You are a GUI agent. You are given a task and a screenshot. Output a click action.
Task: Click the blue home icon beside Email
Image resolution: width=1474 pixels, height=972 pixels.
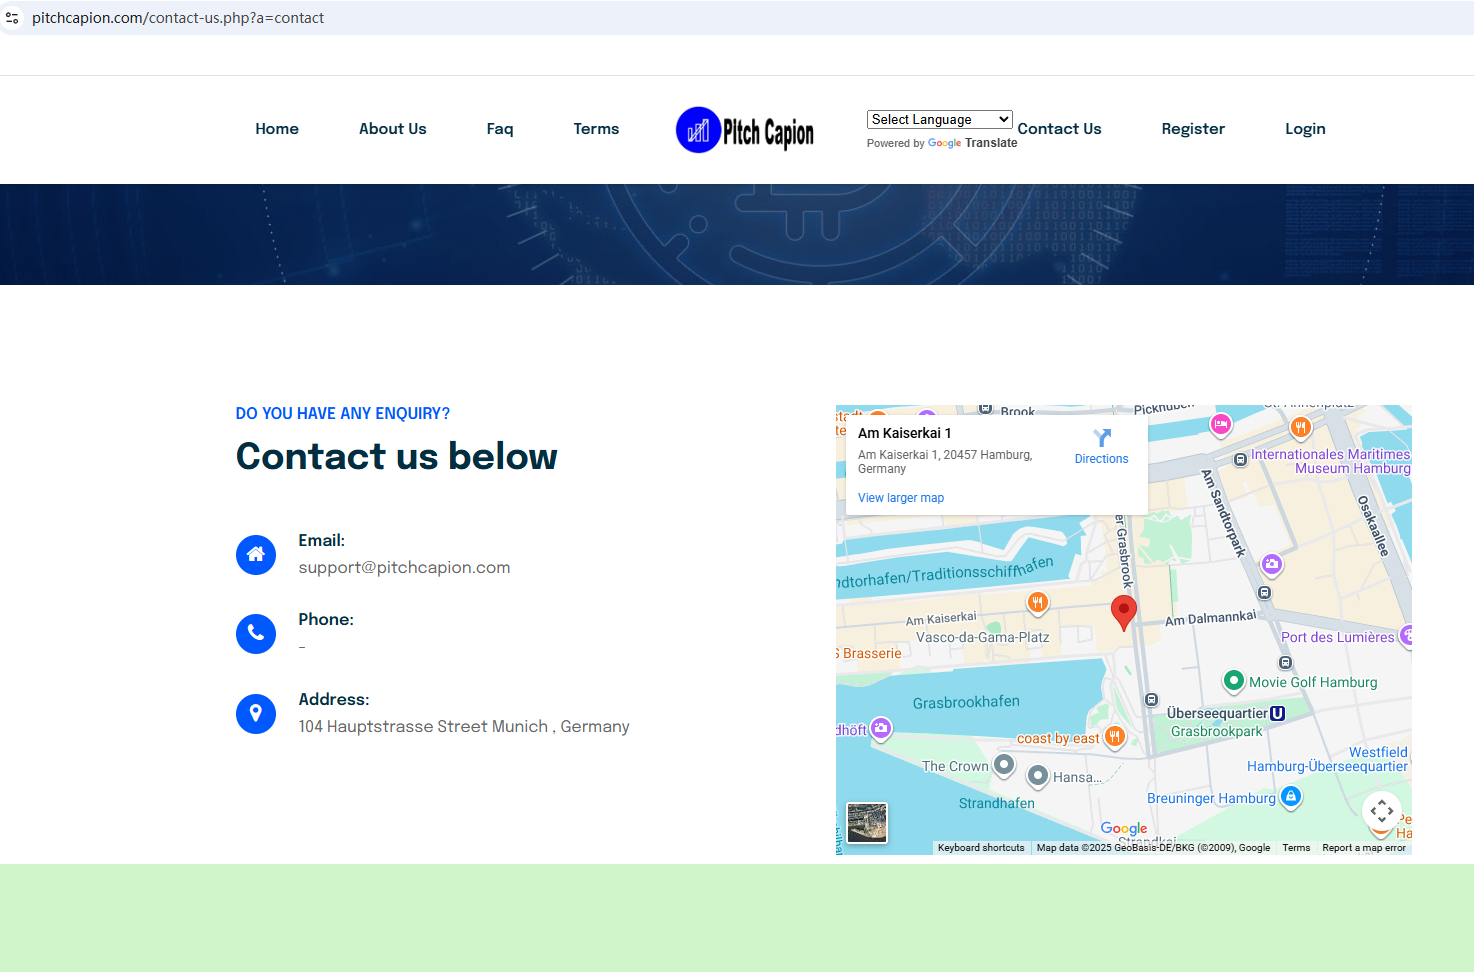coord(256,554)
